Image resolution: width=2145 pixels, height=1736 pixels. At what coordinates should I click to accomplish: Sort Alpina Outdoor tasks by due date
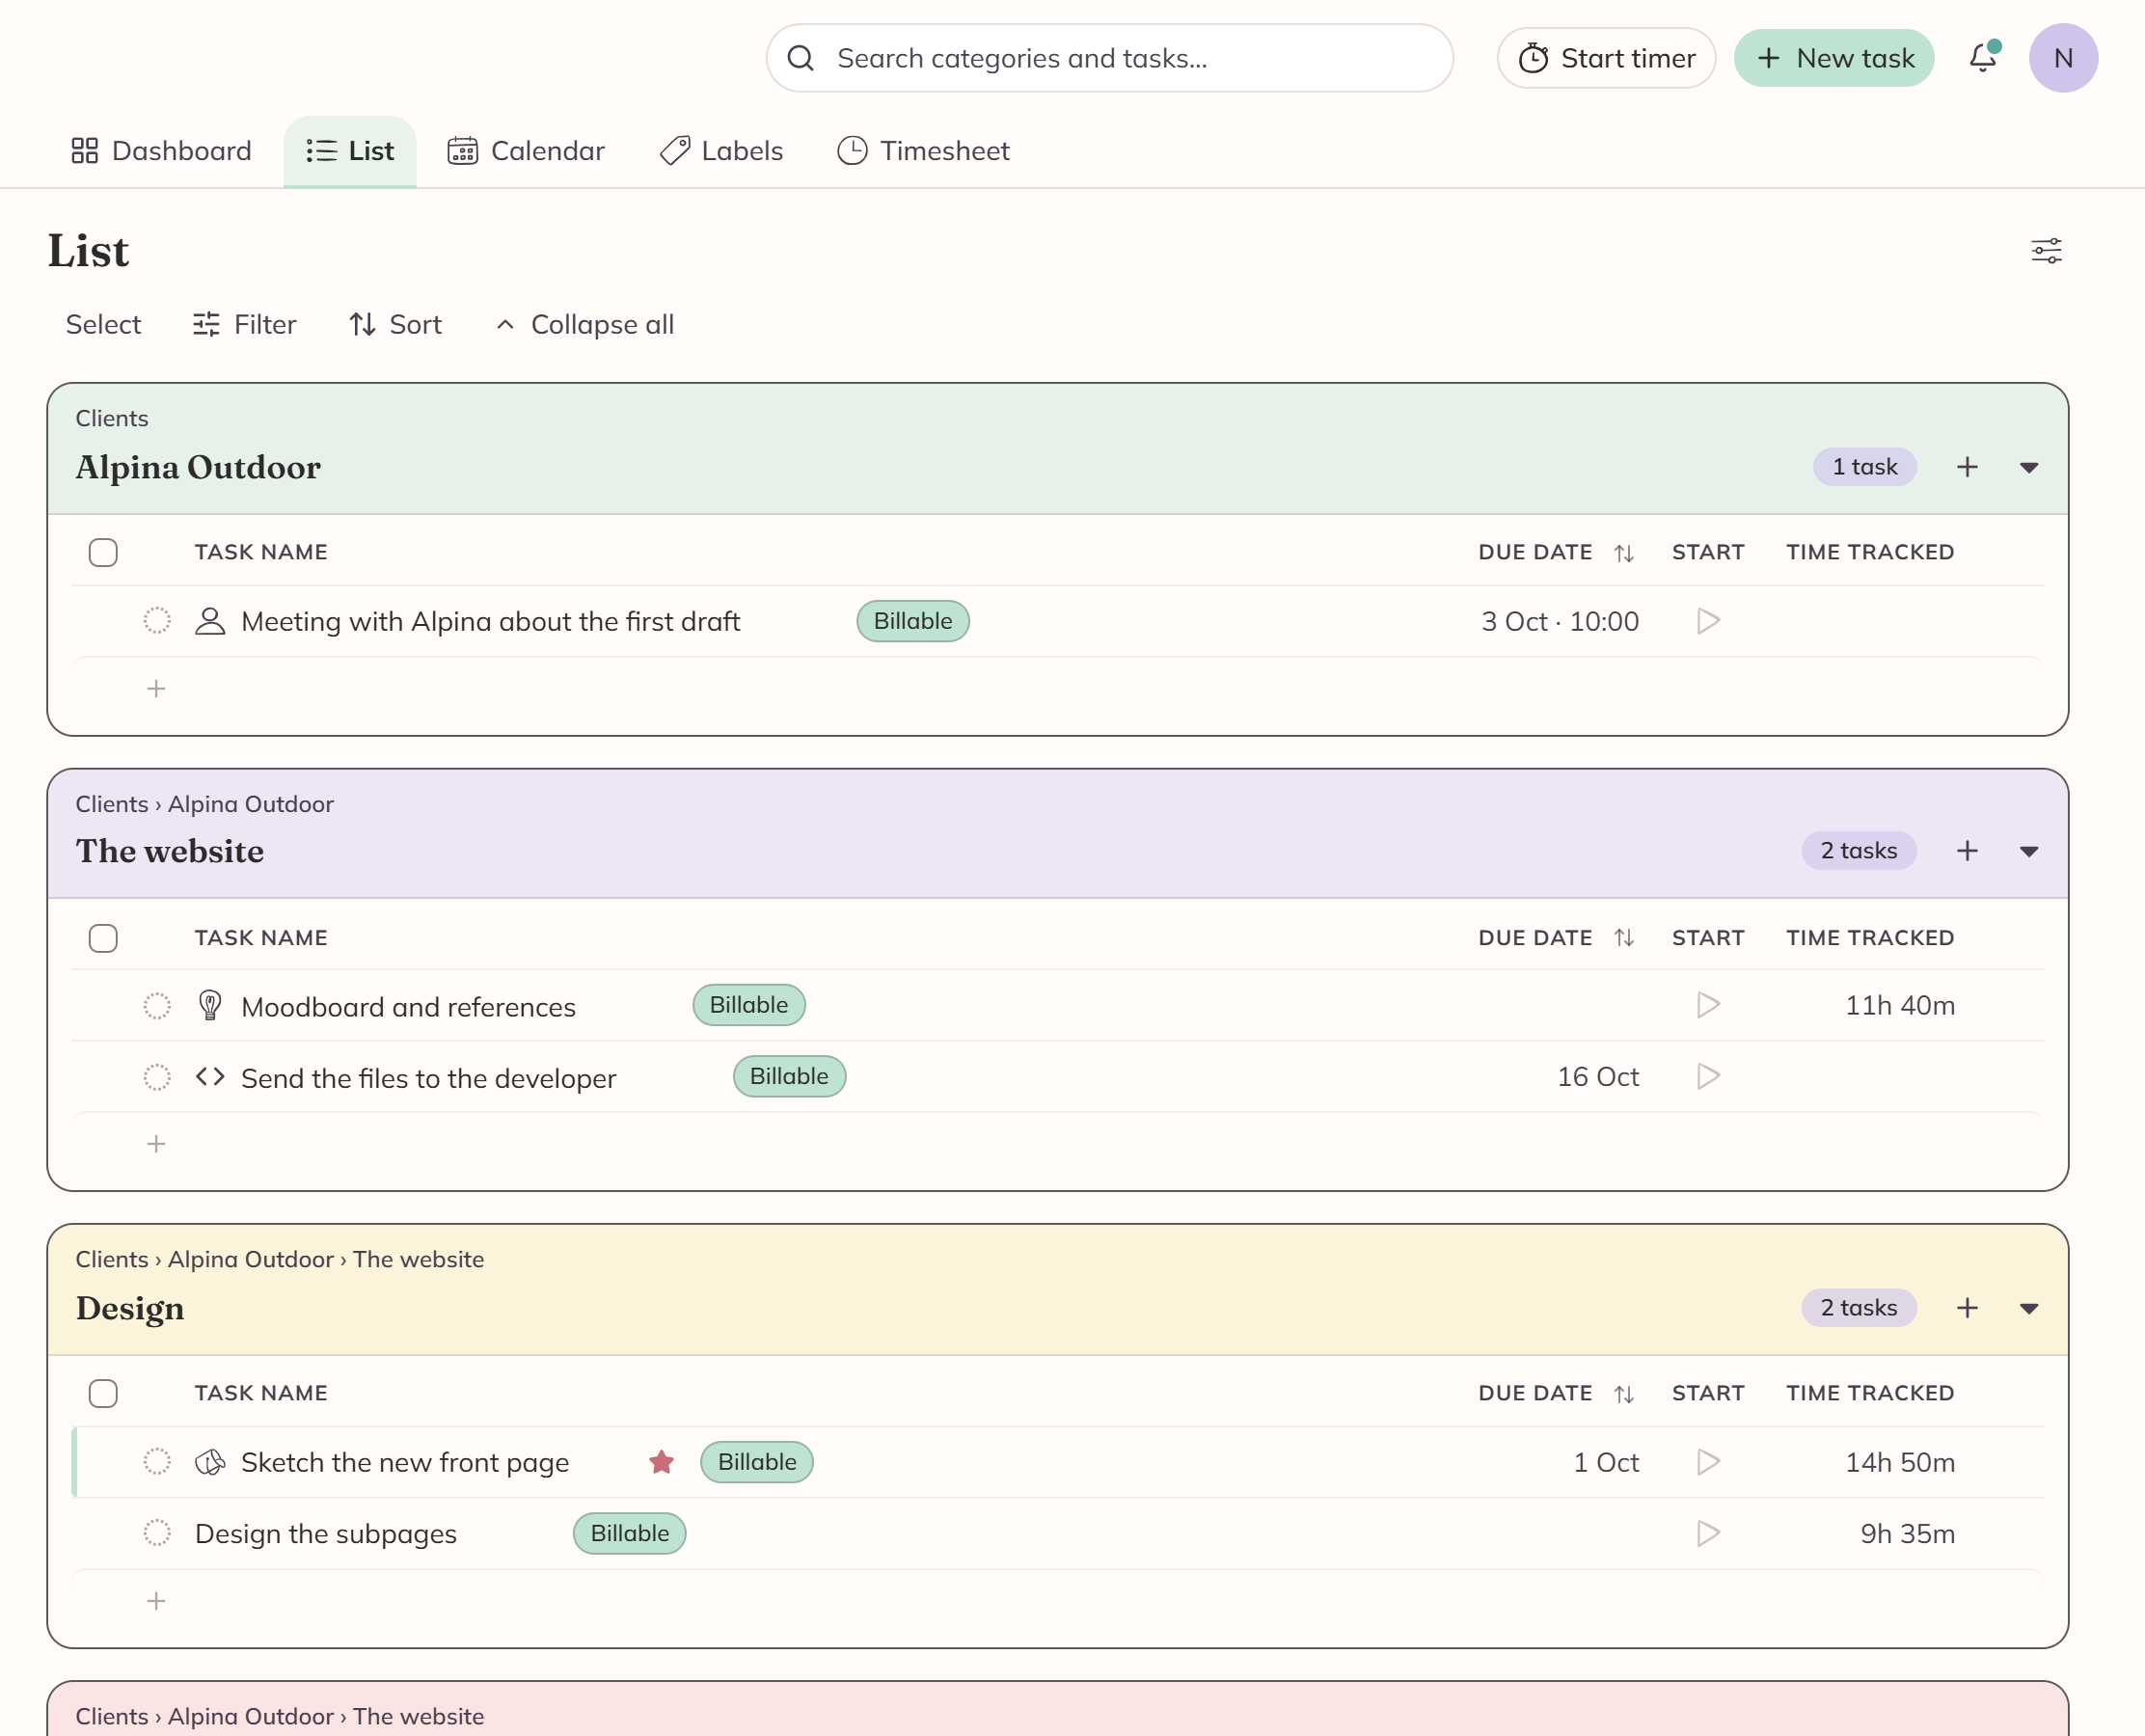1623,553
